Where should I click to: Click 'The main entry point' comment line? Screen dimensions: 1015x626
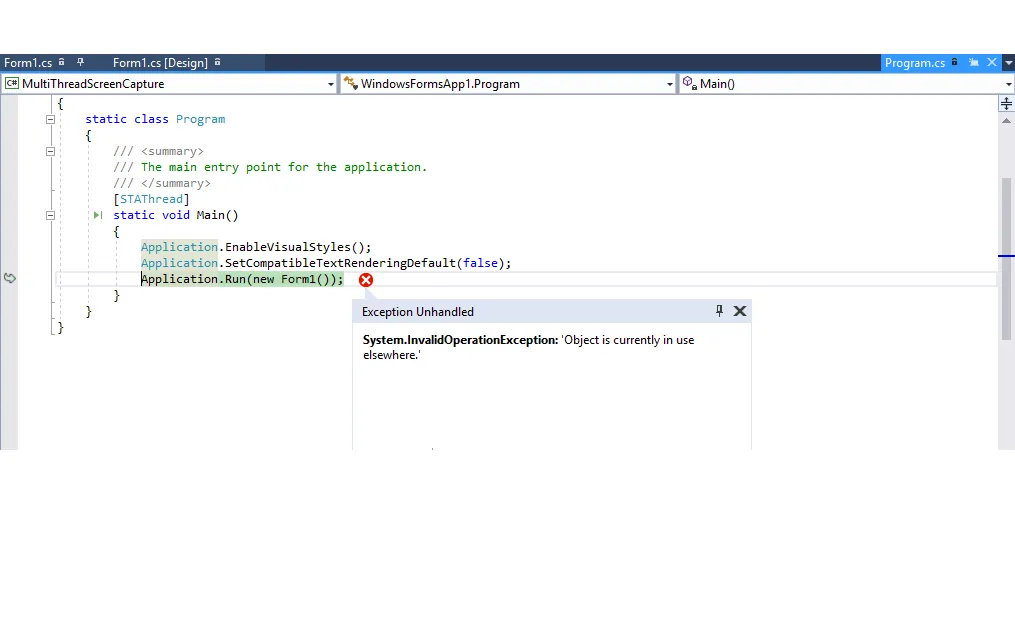[270, 167]
